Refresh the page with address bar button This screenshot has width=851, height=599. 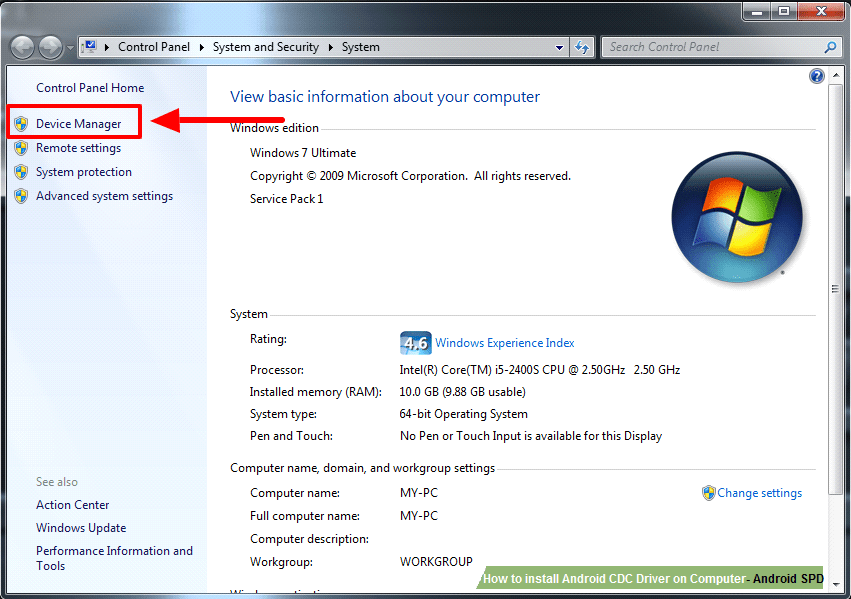pyautogui.click(x=582, y=48)
